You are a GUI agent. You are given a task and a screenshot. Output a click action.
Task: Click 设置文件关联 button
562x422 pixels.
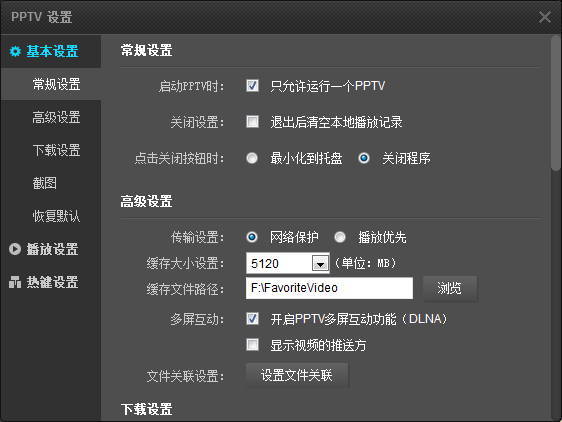(x=297, y=375)
